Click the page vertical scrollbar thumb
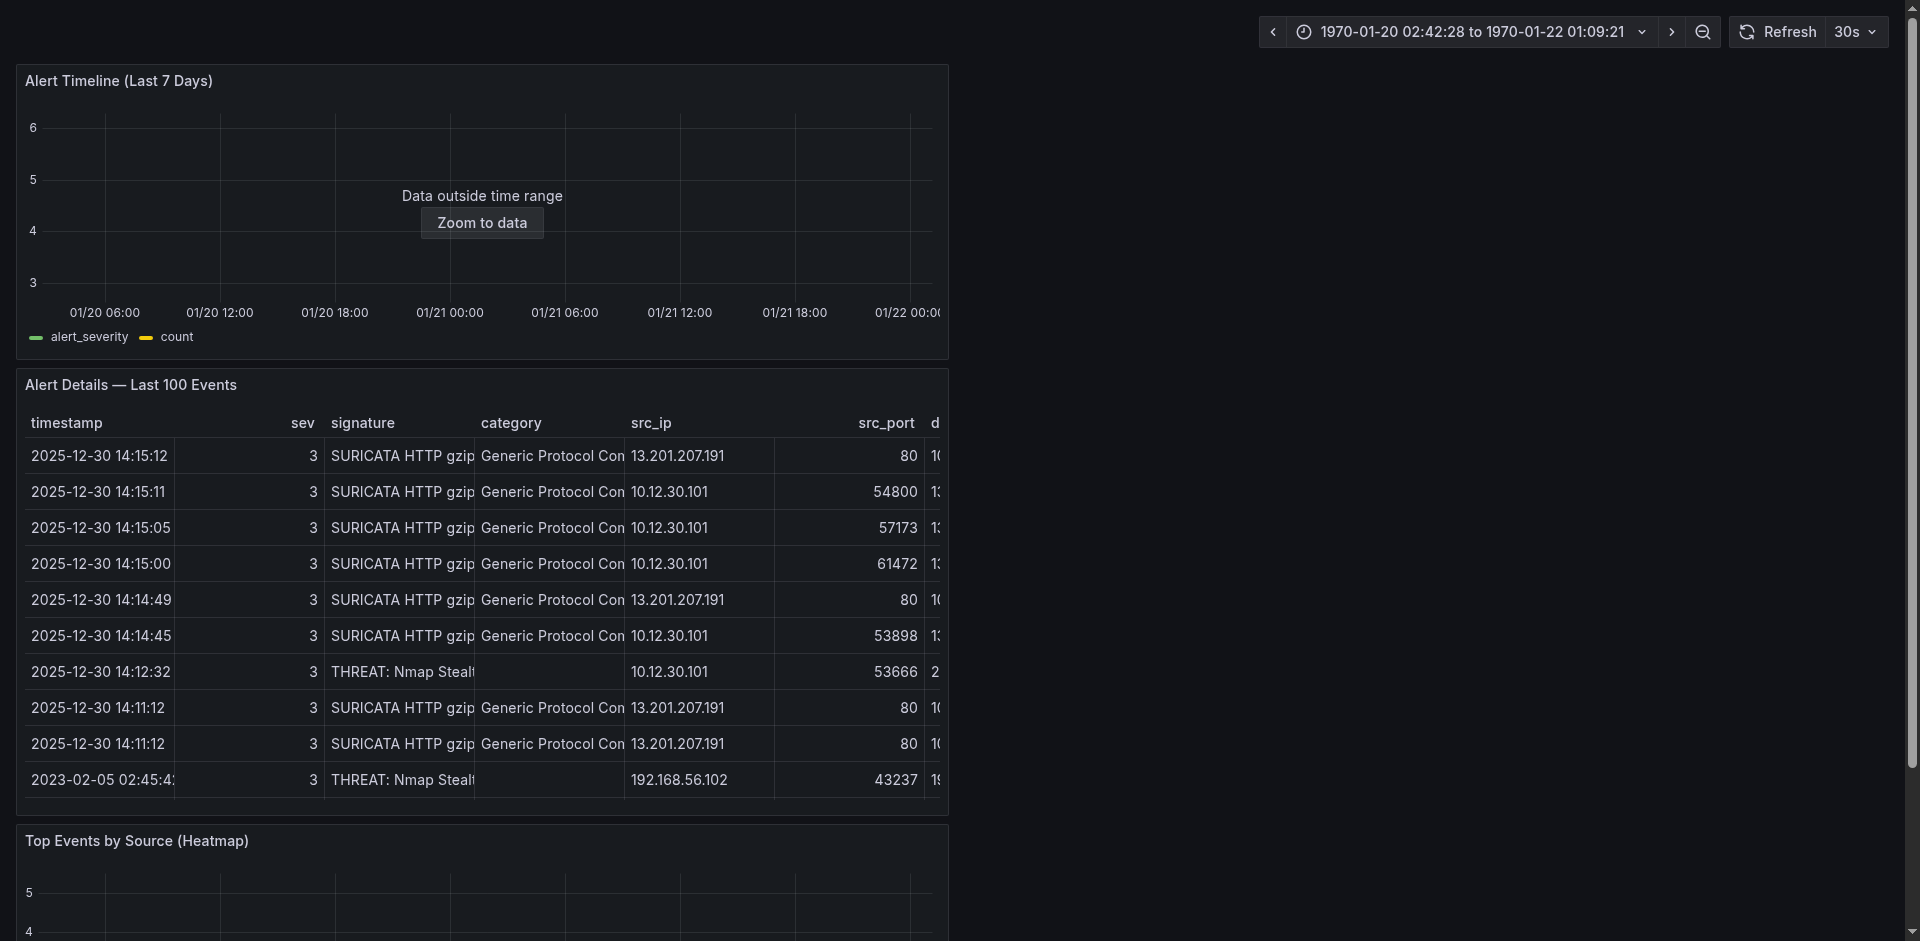The width and height of the screenshot is (1920, 941). 1912,394
